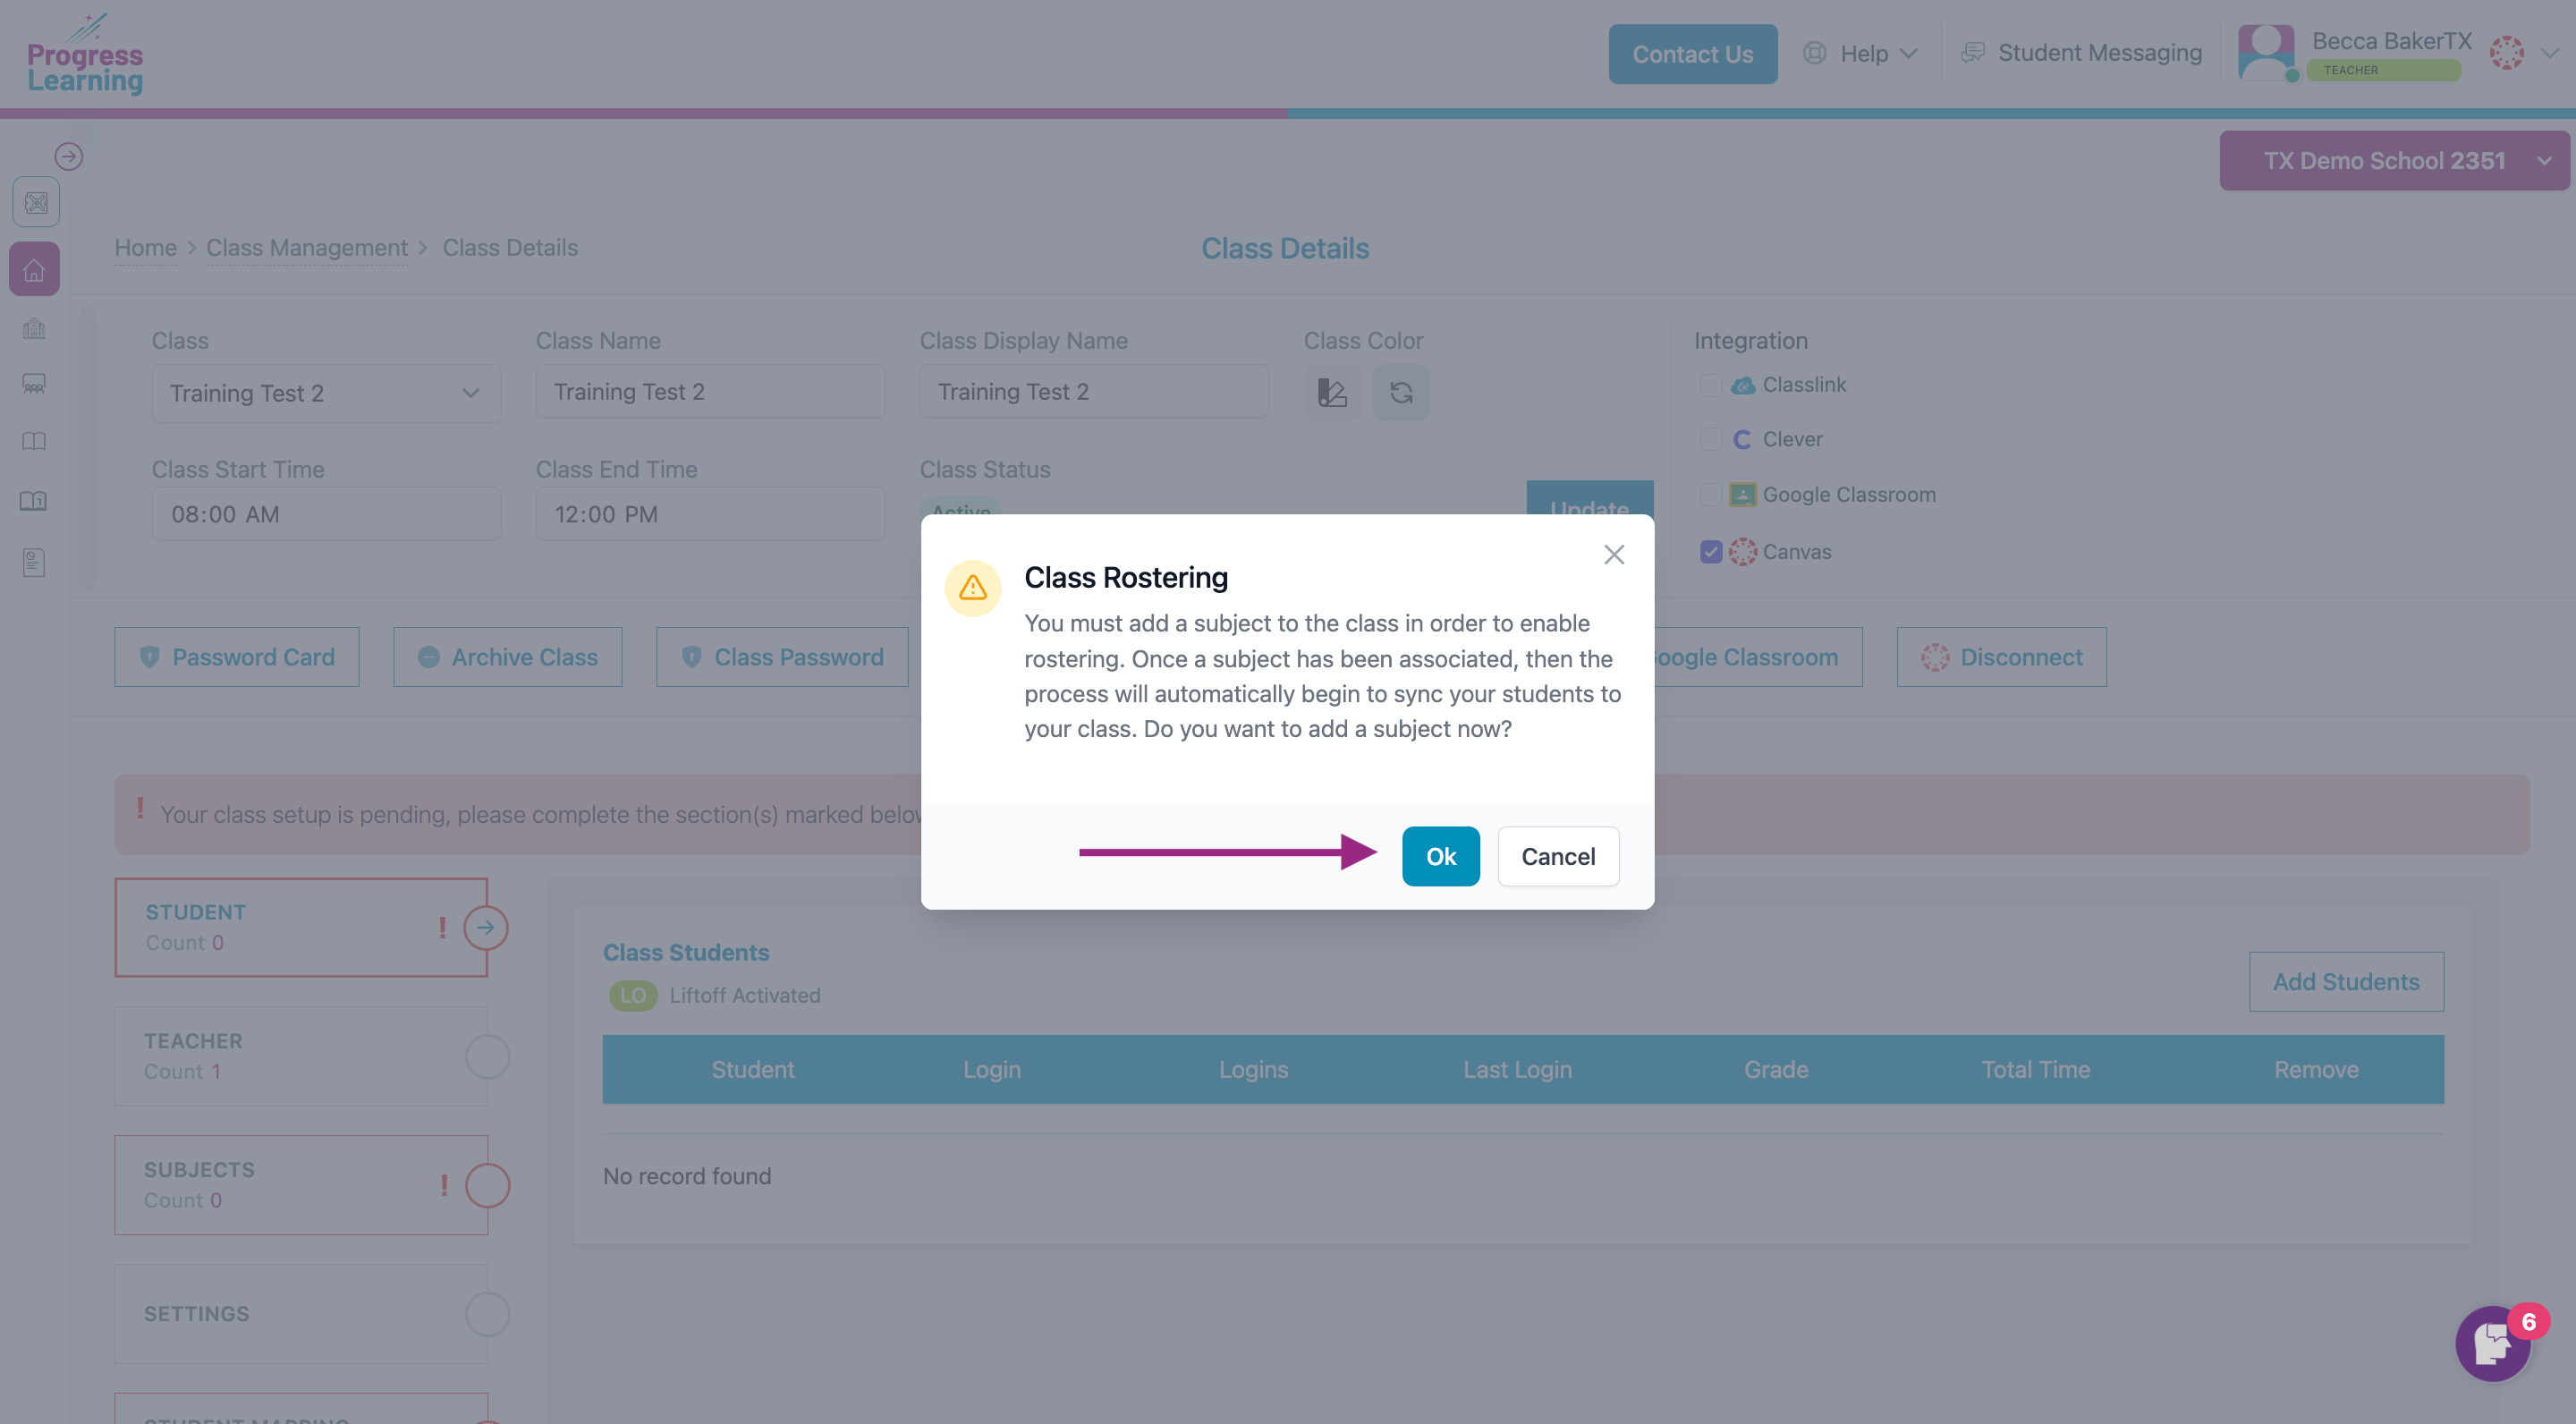Click the Grade column header
The height and width of the screenshot is (1424, 2576).
(1776, 1069)
